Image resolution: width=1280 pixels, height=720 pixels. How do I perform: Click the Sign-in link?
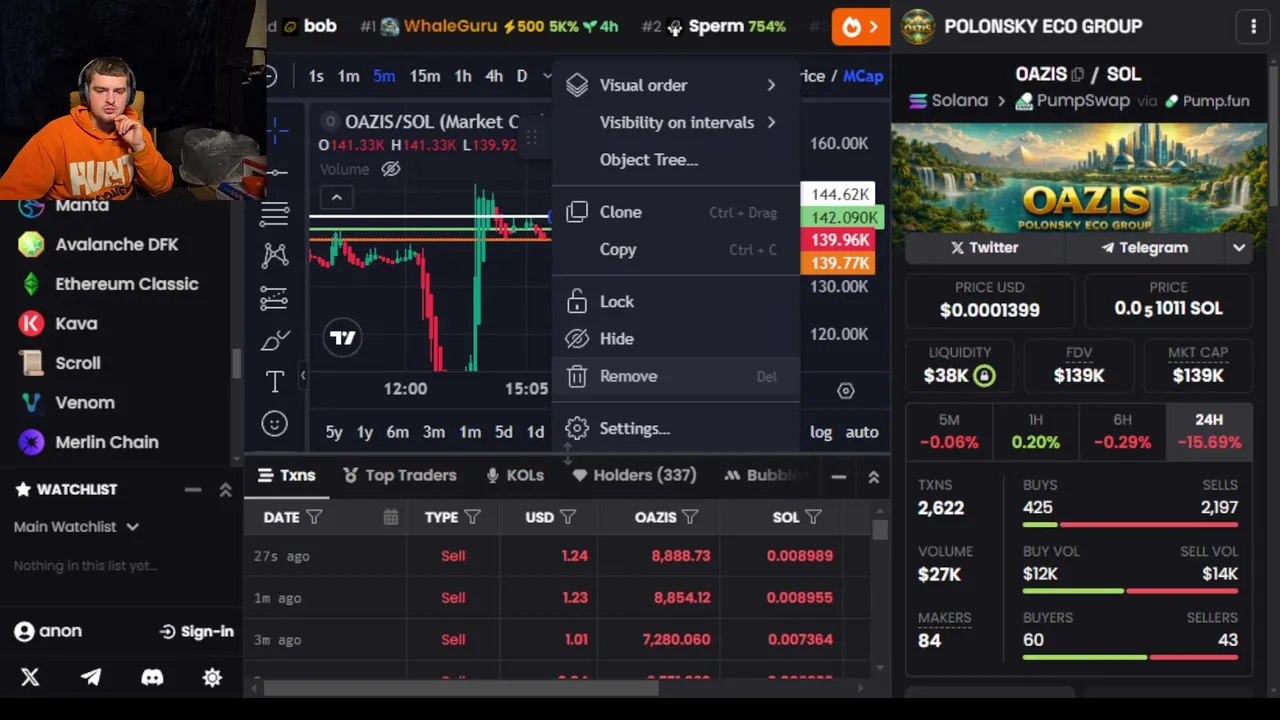click(x=196, y=631)
